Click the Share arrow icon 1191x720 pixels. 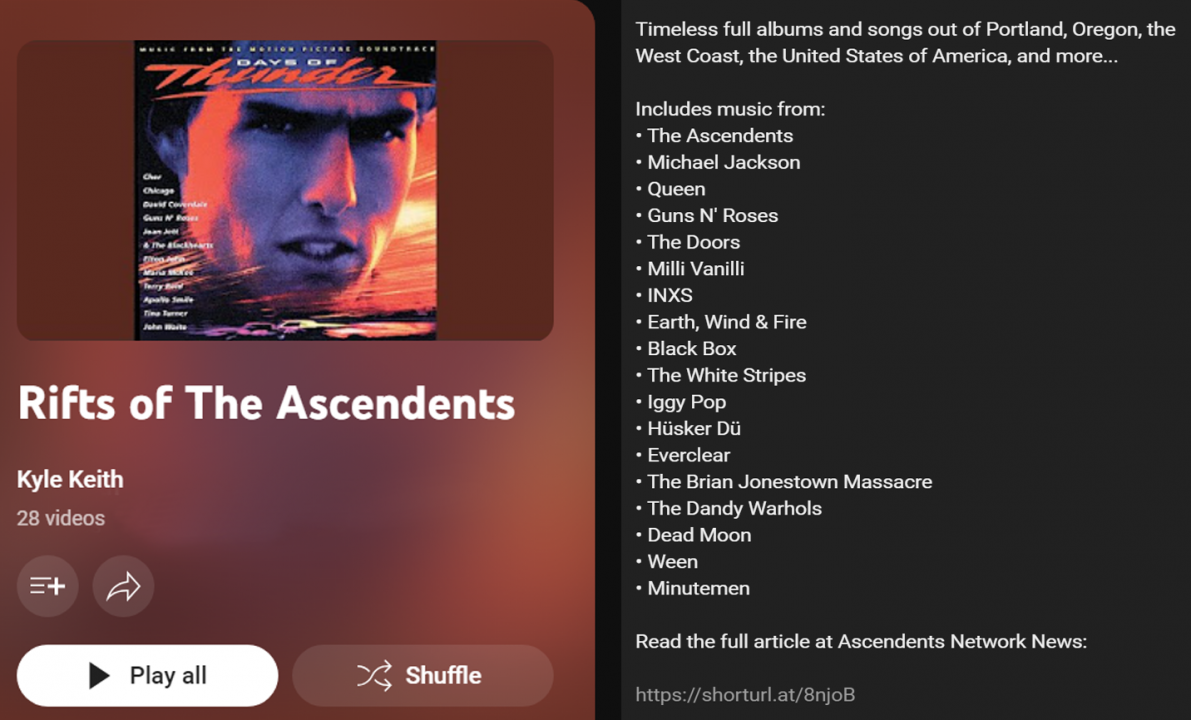coord(123,586)
